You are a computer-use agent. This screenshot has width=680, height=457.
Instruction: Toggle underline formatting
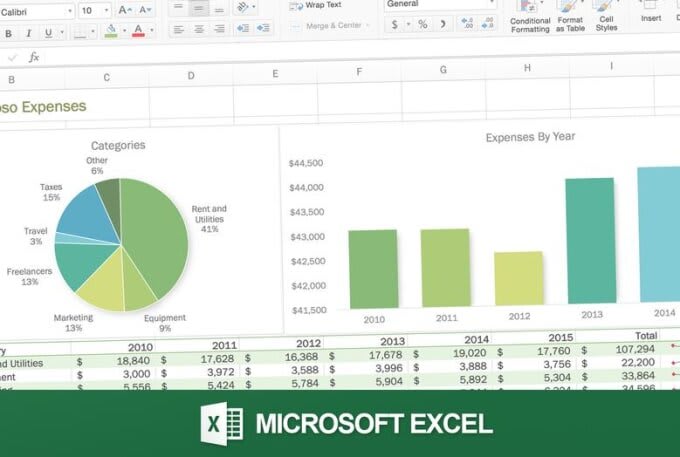(48, 33)
